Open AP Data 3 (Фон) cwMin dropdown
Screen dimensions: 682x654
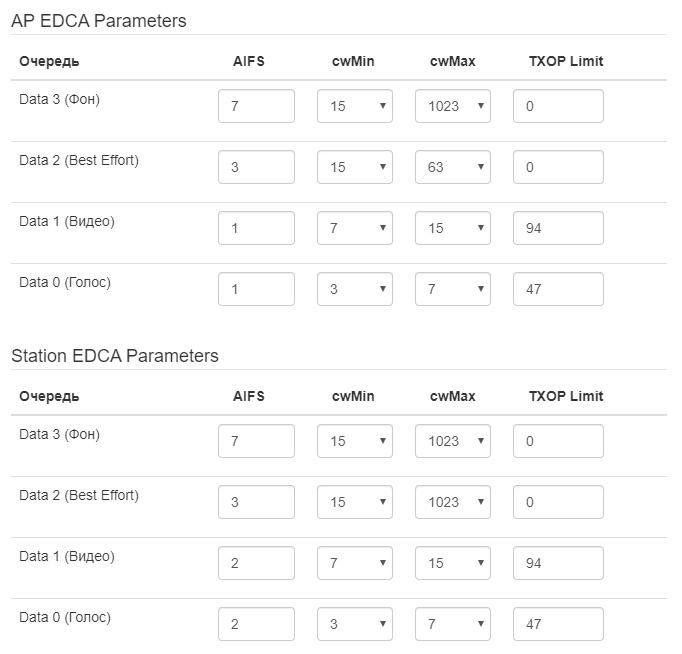click(354, 106)
